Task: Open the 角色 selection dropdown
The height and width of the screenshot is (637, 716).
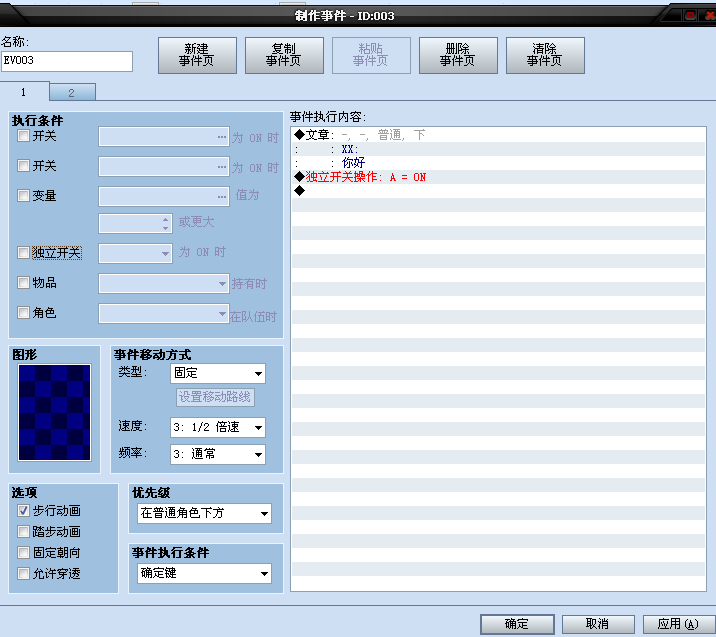Action: 163,314
